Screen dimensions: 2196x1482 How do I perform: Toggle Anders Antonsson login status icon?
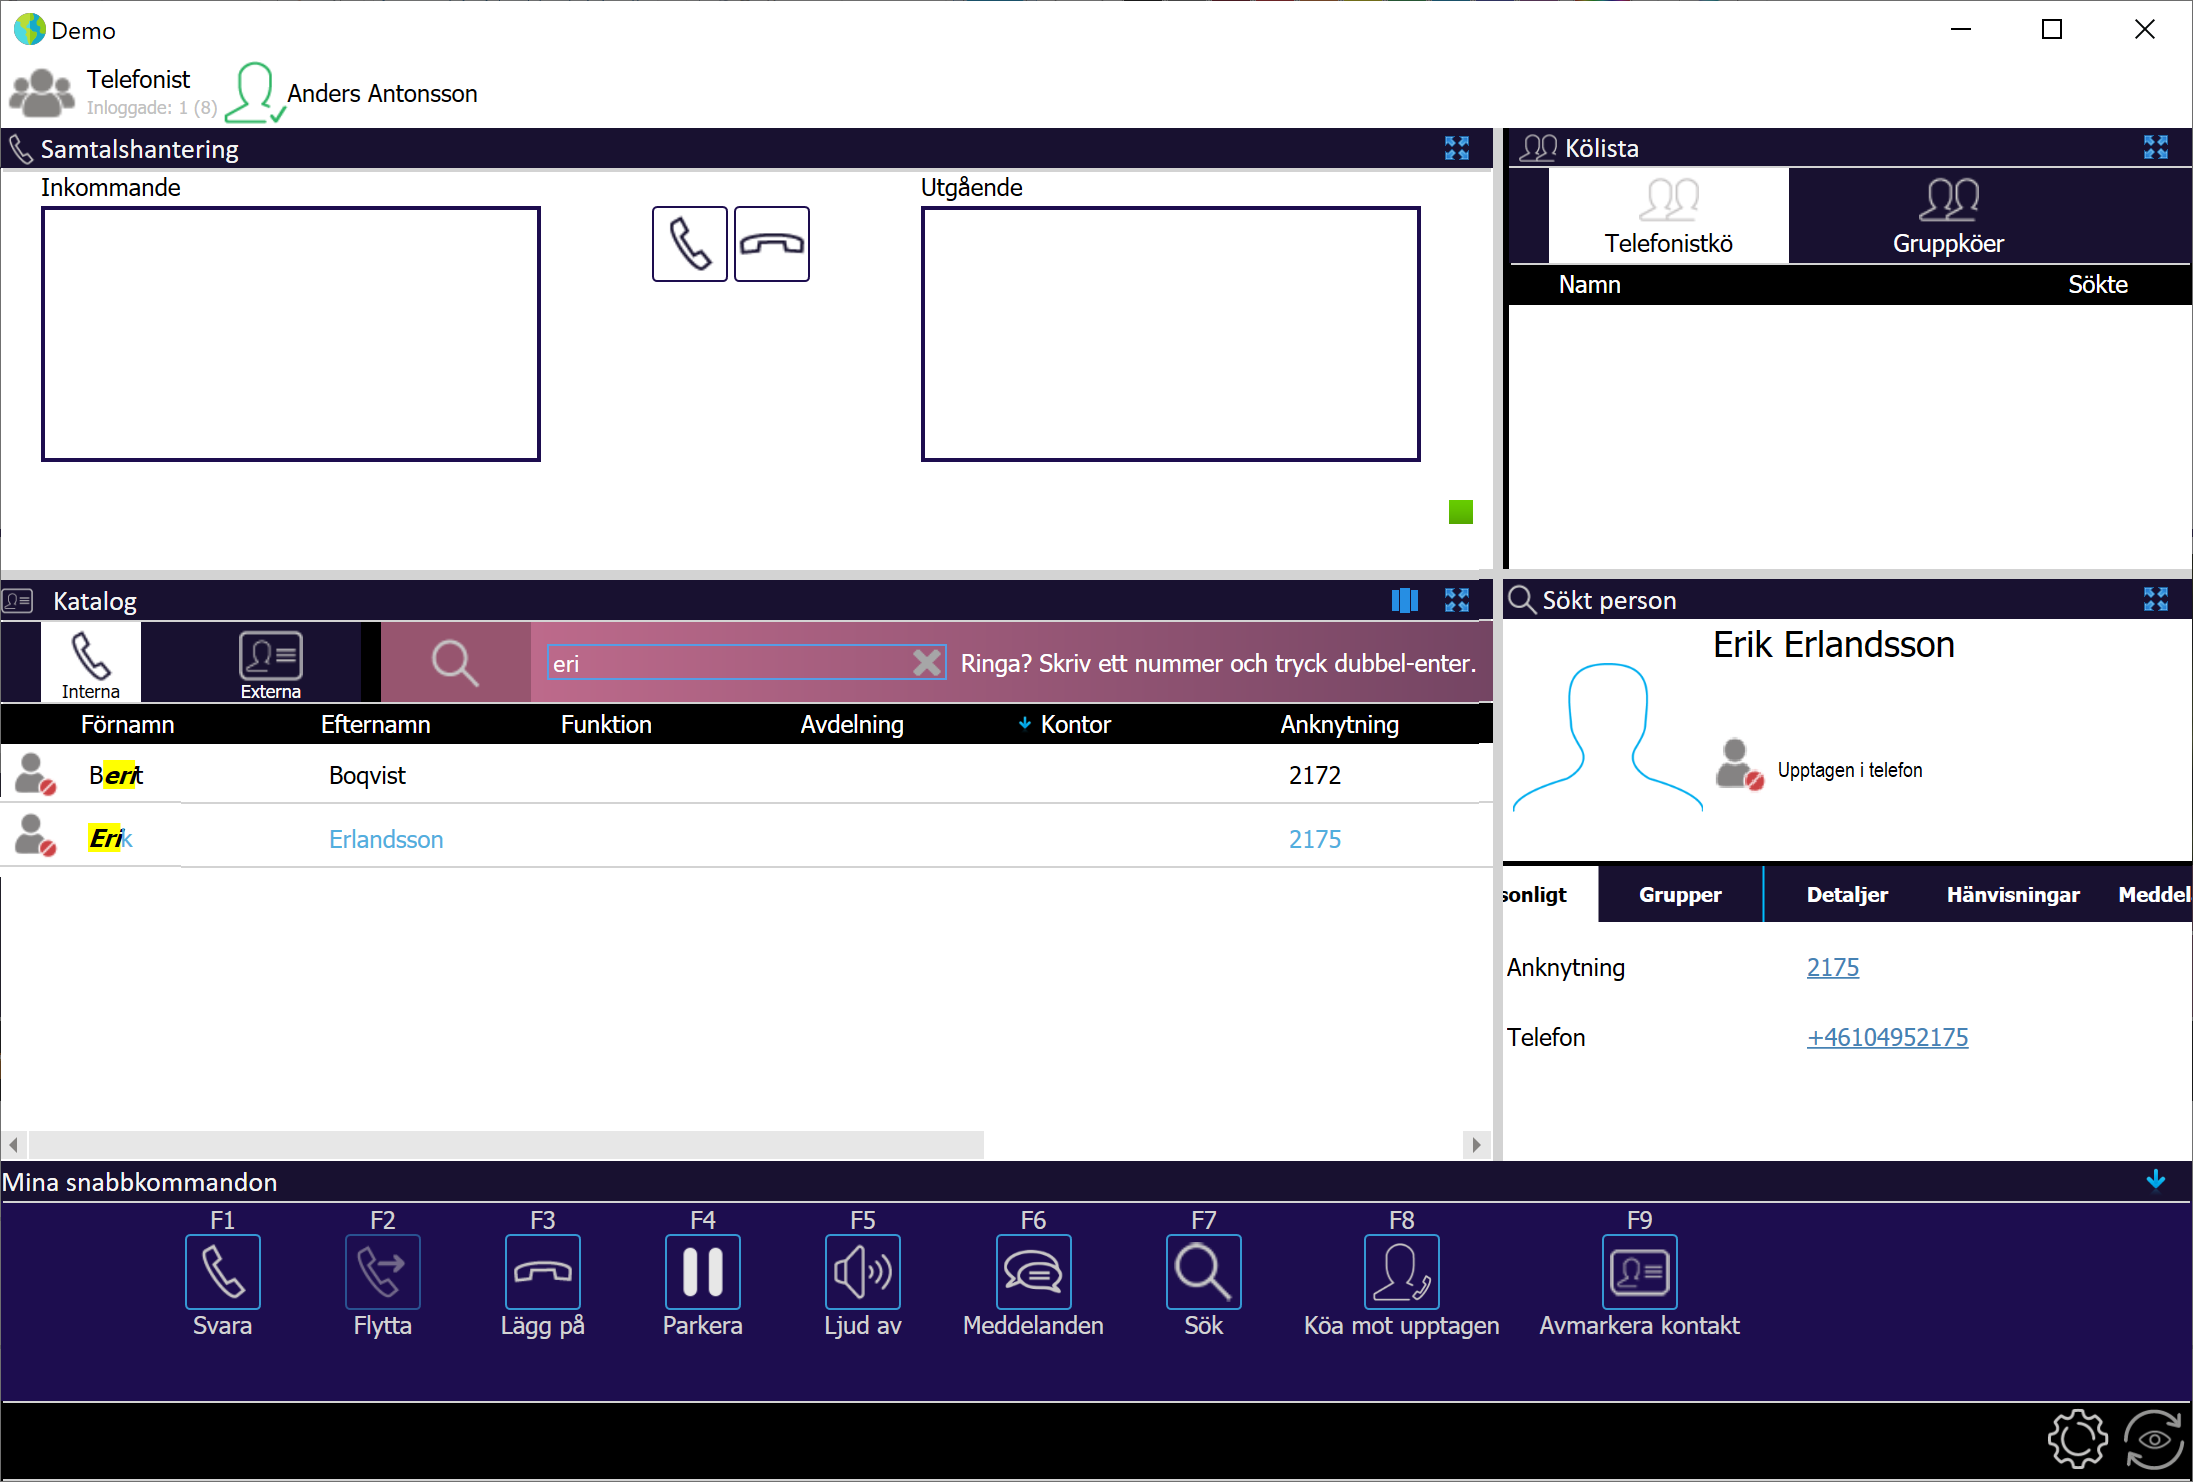tap(254, 93)
